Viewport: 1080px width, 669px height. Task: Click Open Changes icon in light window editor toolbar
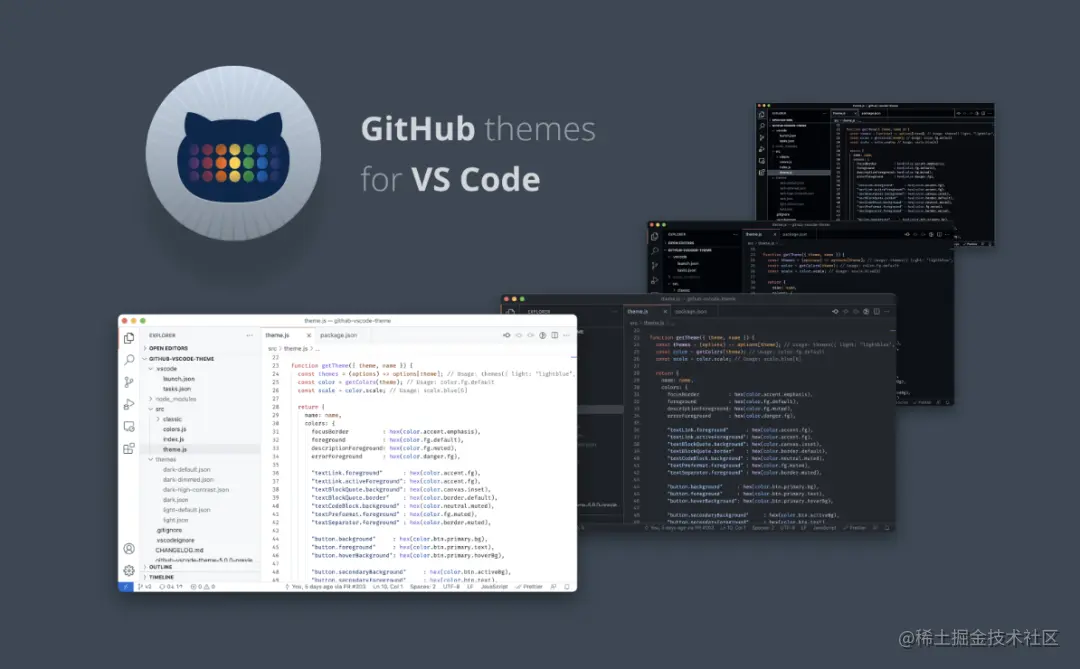507,336
